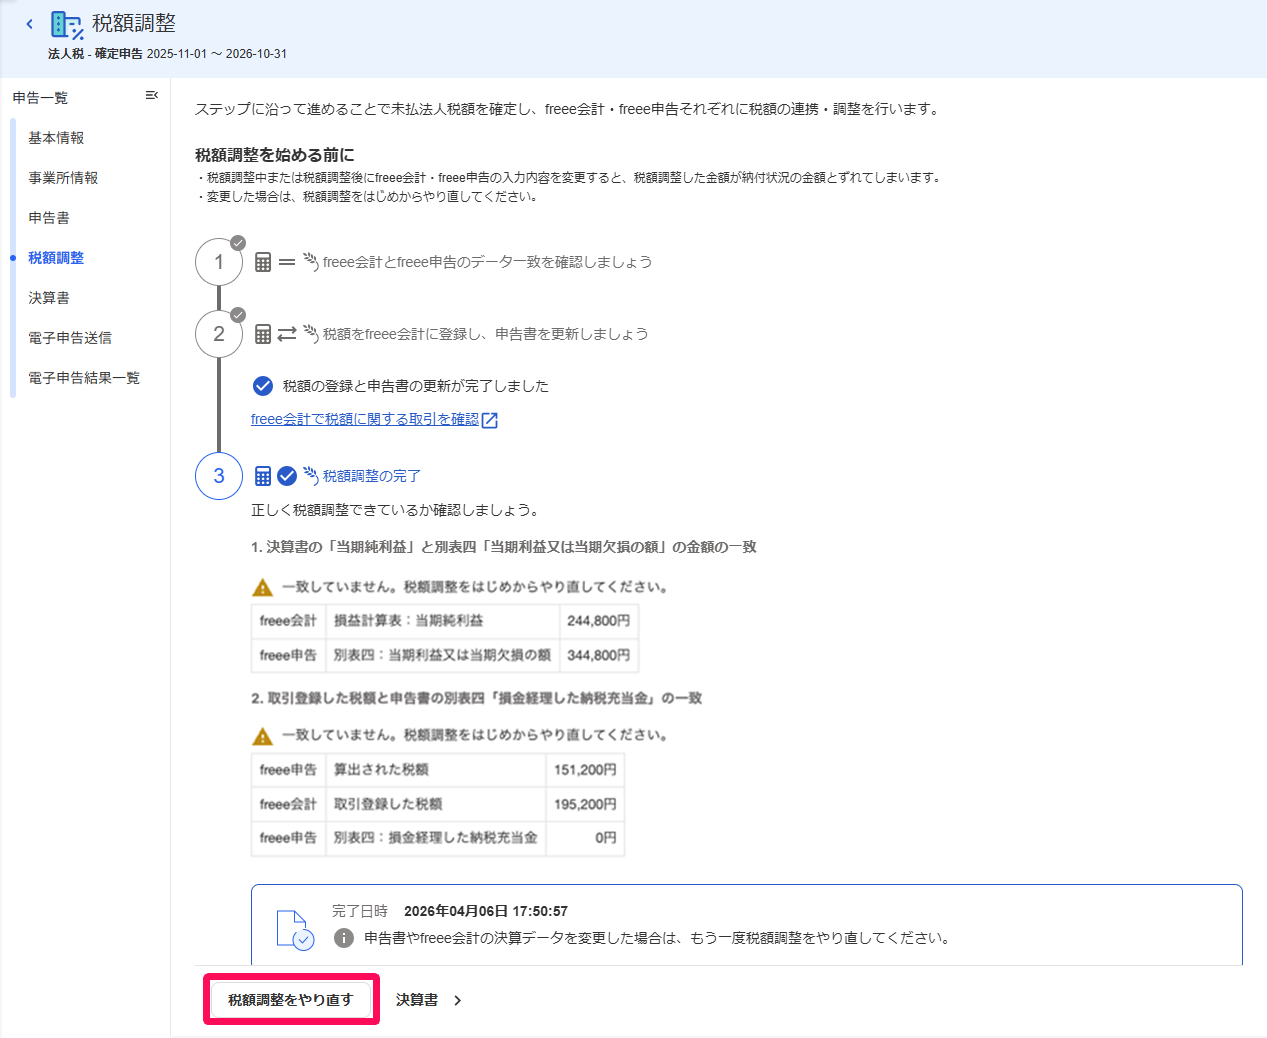This screenshot has height=1038, width=1267.
Task: Click step 3 circle
Action: point(219,476)
